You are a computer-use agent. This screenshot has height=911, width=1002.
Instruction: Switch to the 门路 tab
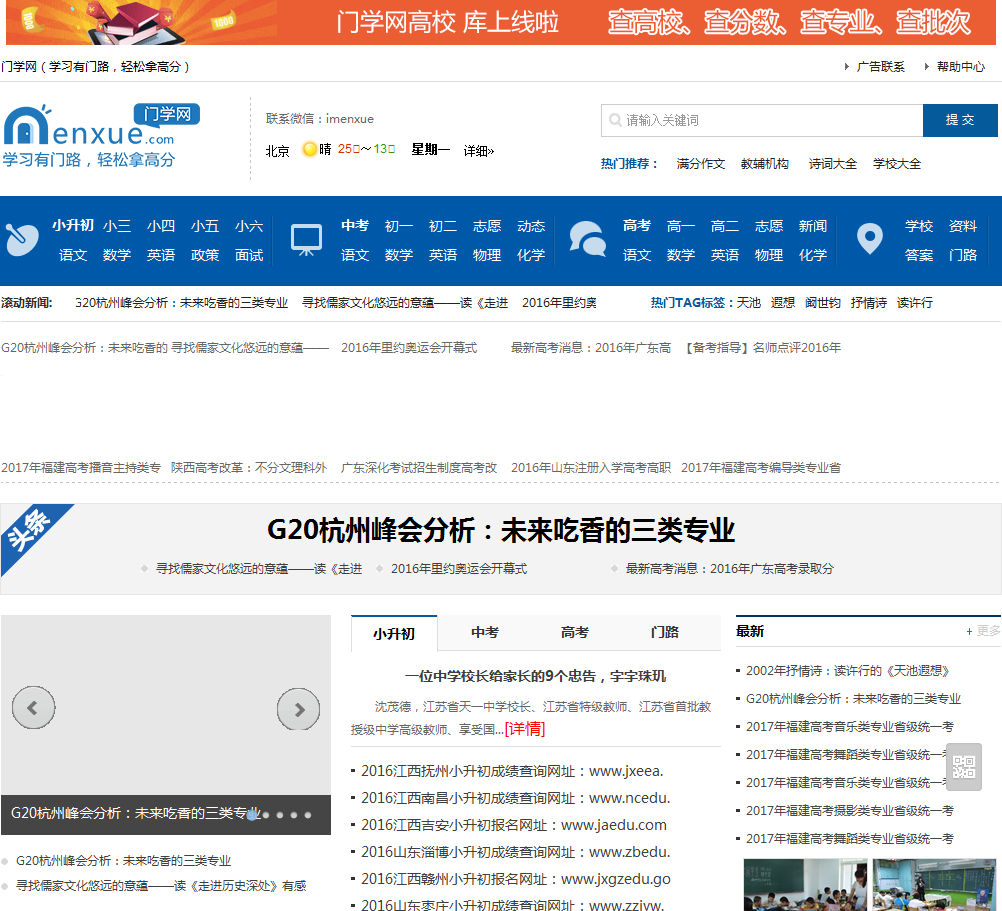665,632
